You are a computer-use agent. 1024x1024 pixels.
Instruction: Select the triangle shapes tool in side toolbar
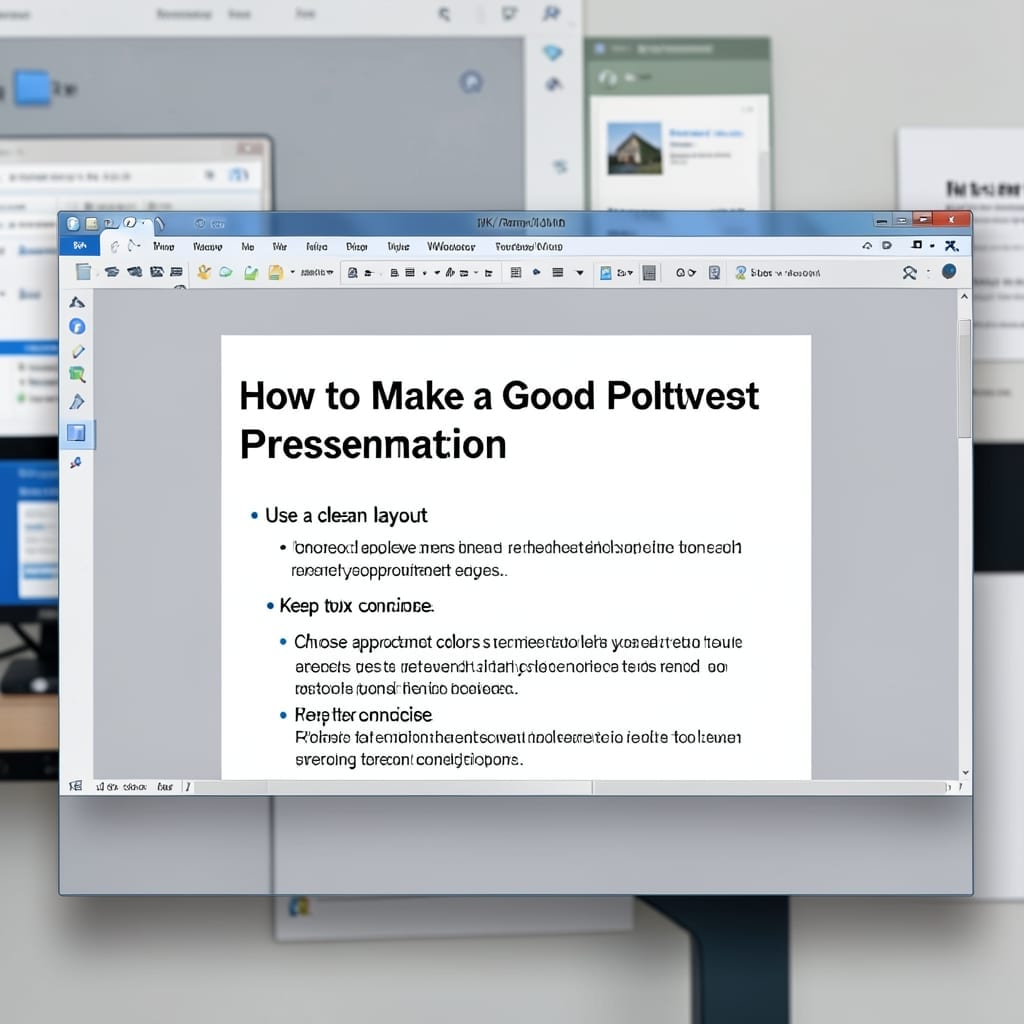pyautogui.click(x=77, y=302)
